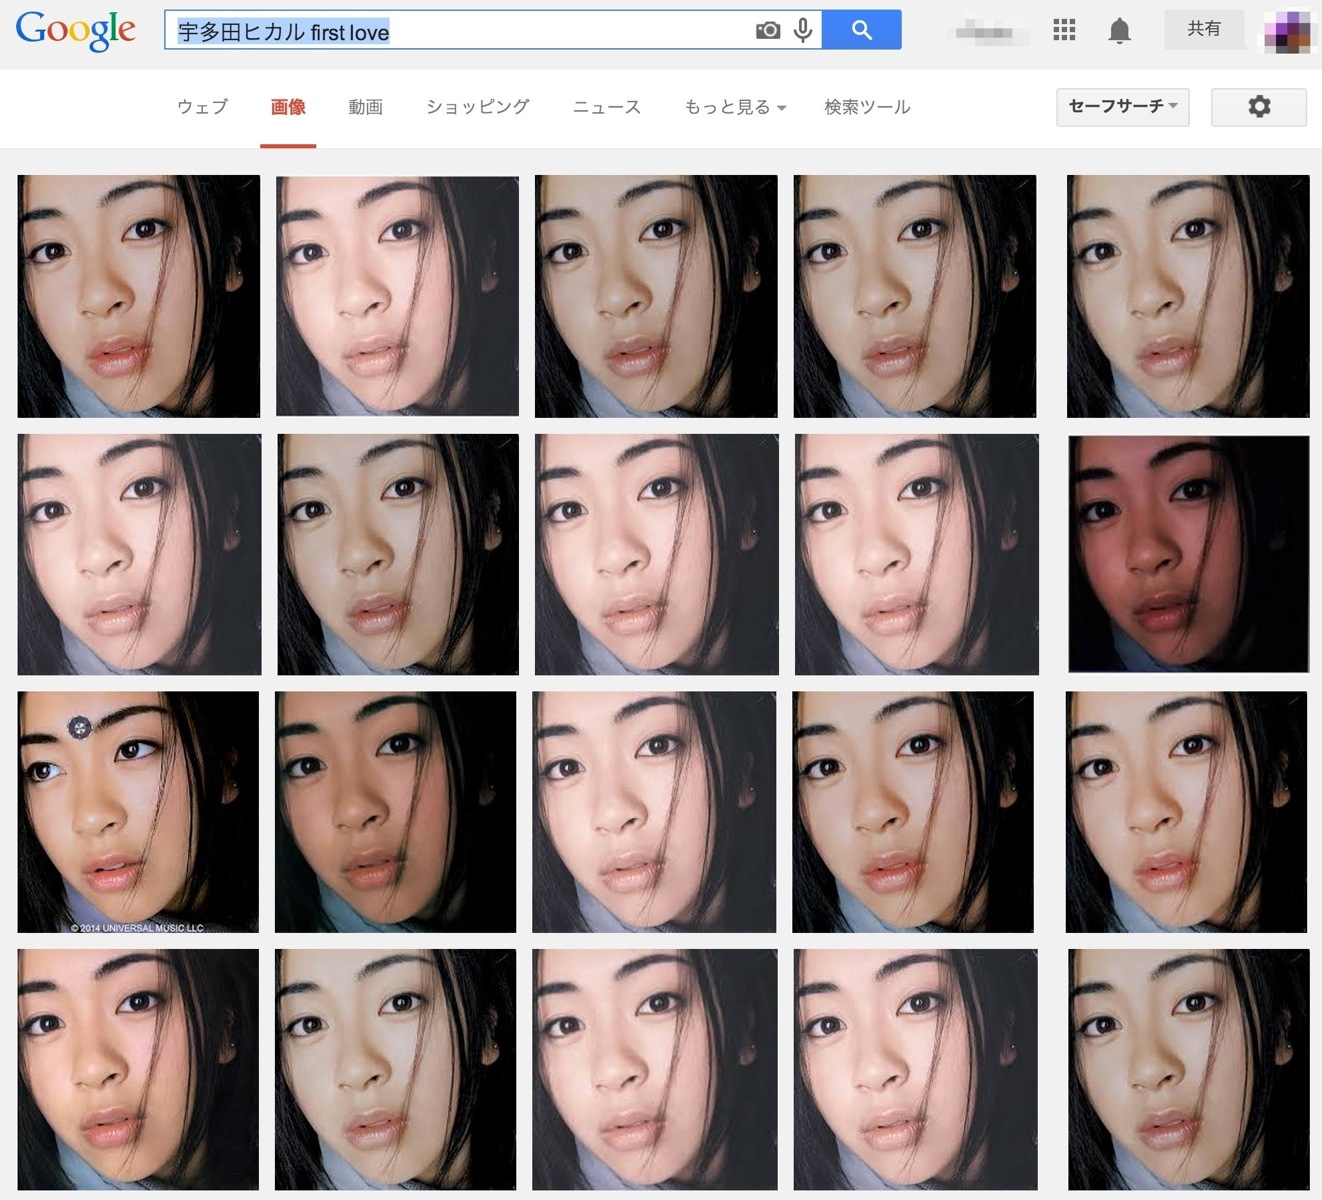The height and width of the screenshot is (1200, 1322).
Task: Click the microphone voice search icon
Action: tap(802, 31)
